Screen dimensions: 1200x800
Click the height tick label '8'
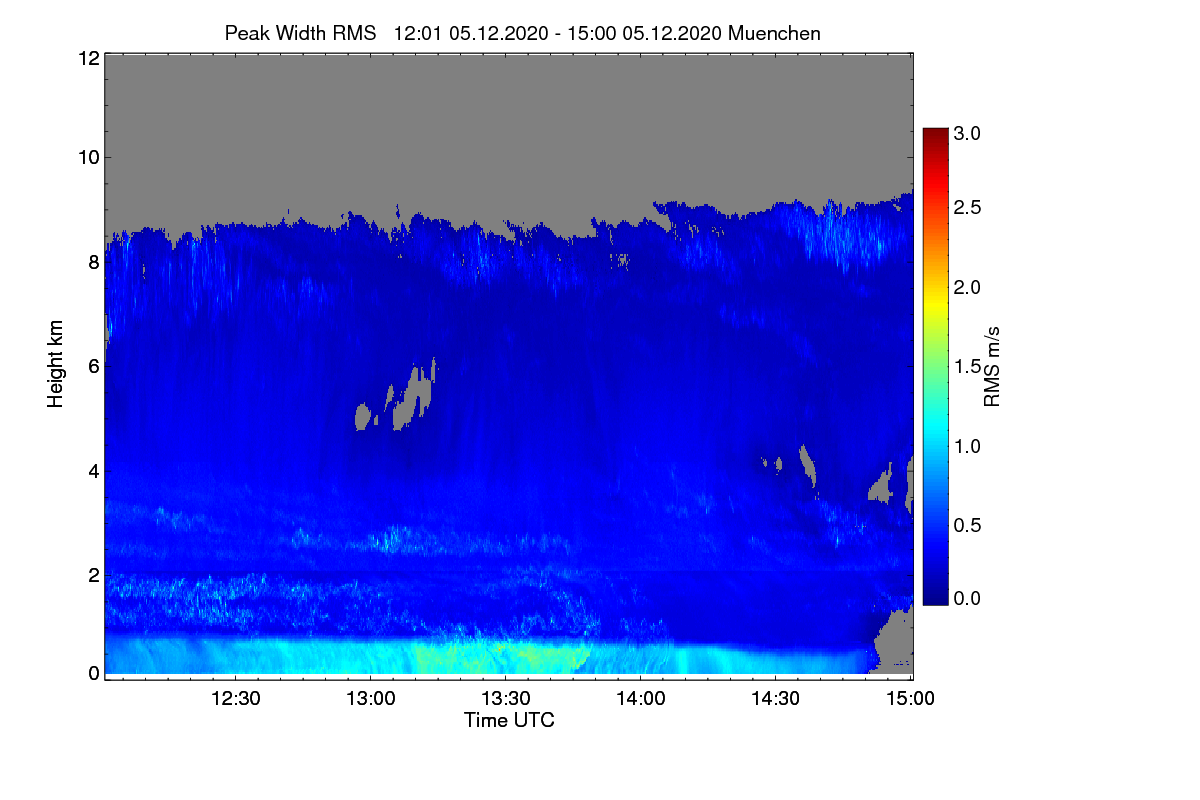93,262
